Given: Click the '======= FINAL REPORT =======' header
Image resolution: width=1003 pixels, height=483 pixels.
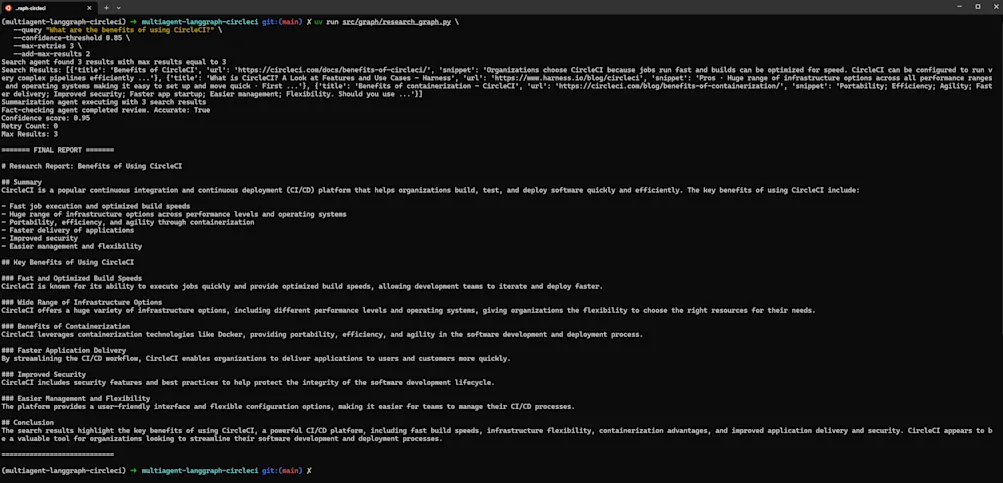Looking at the screenshot, I should pyautogui.click(x=58, y=150).
